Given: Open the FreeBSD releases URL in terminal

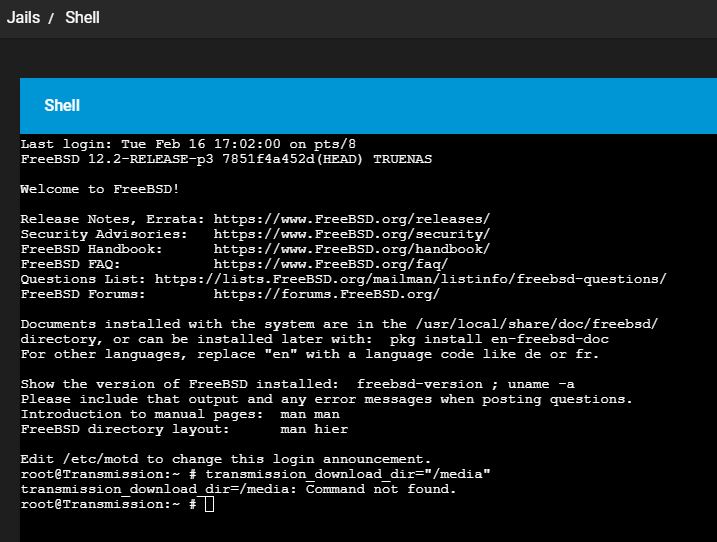Looking at the screenshot, I should coord(352,219).
